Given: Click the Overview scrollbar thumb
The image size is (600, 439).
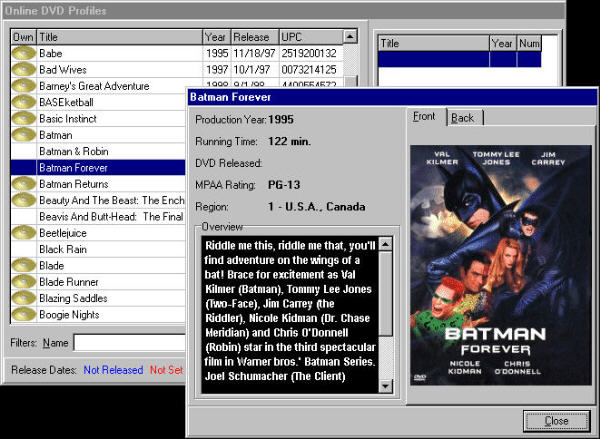Looking at the screenshot, I should [386, 294].
